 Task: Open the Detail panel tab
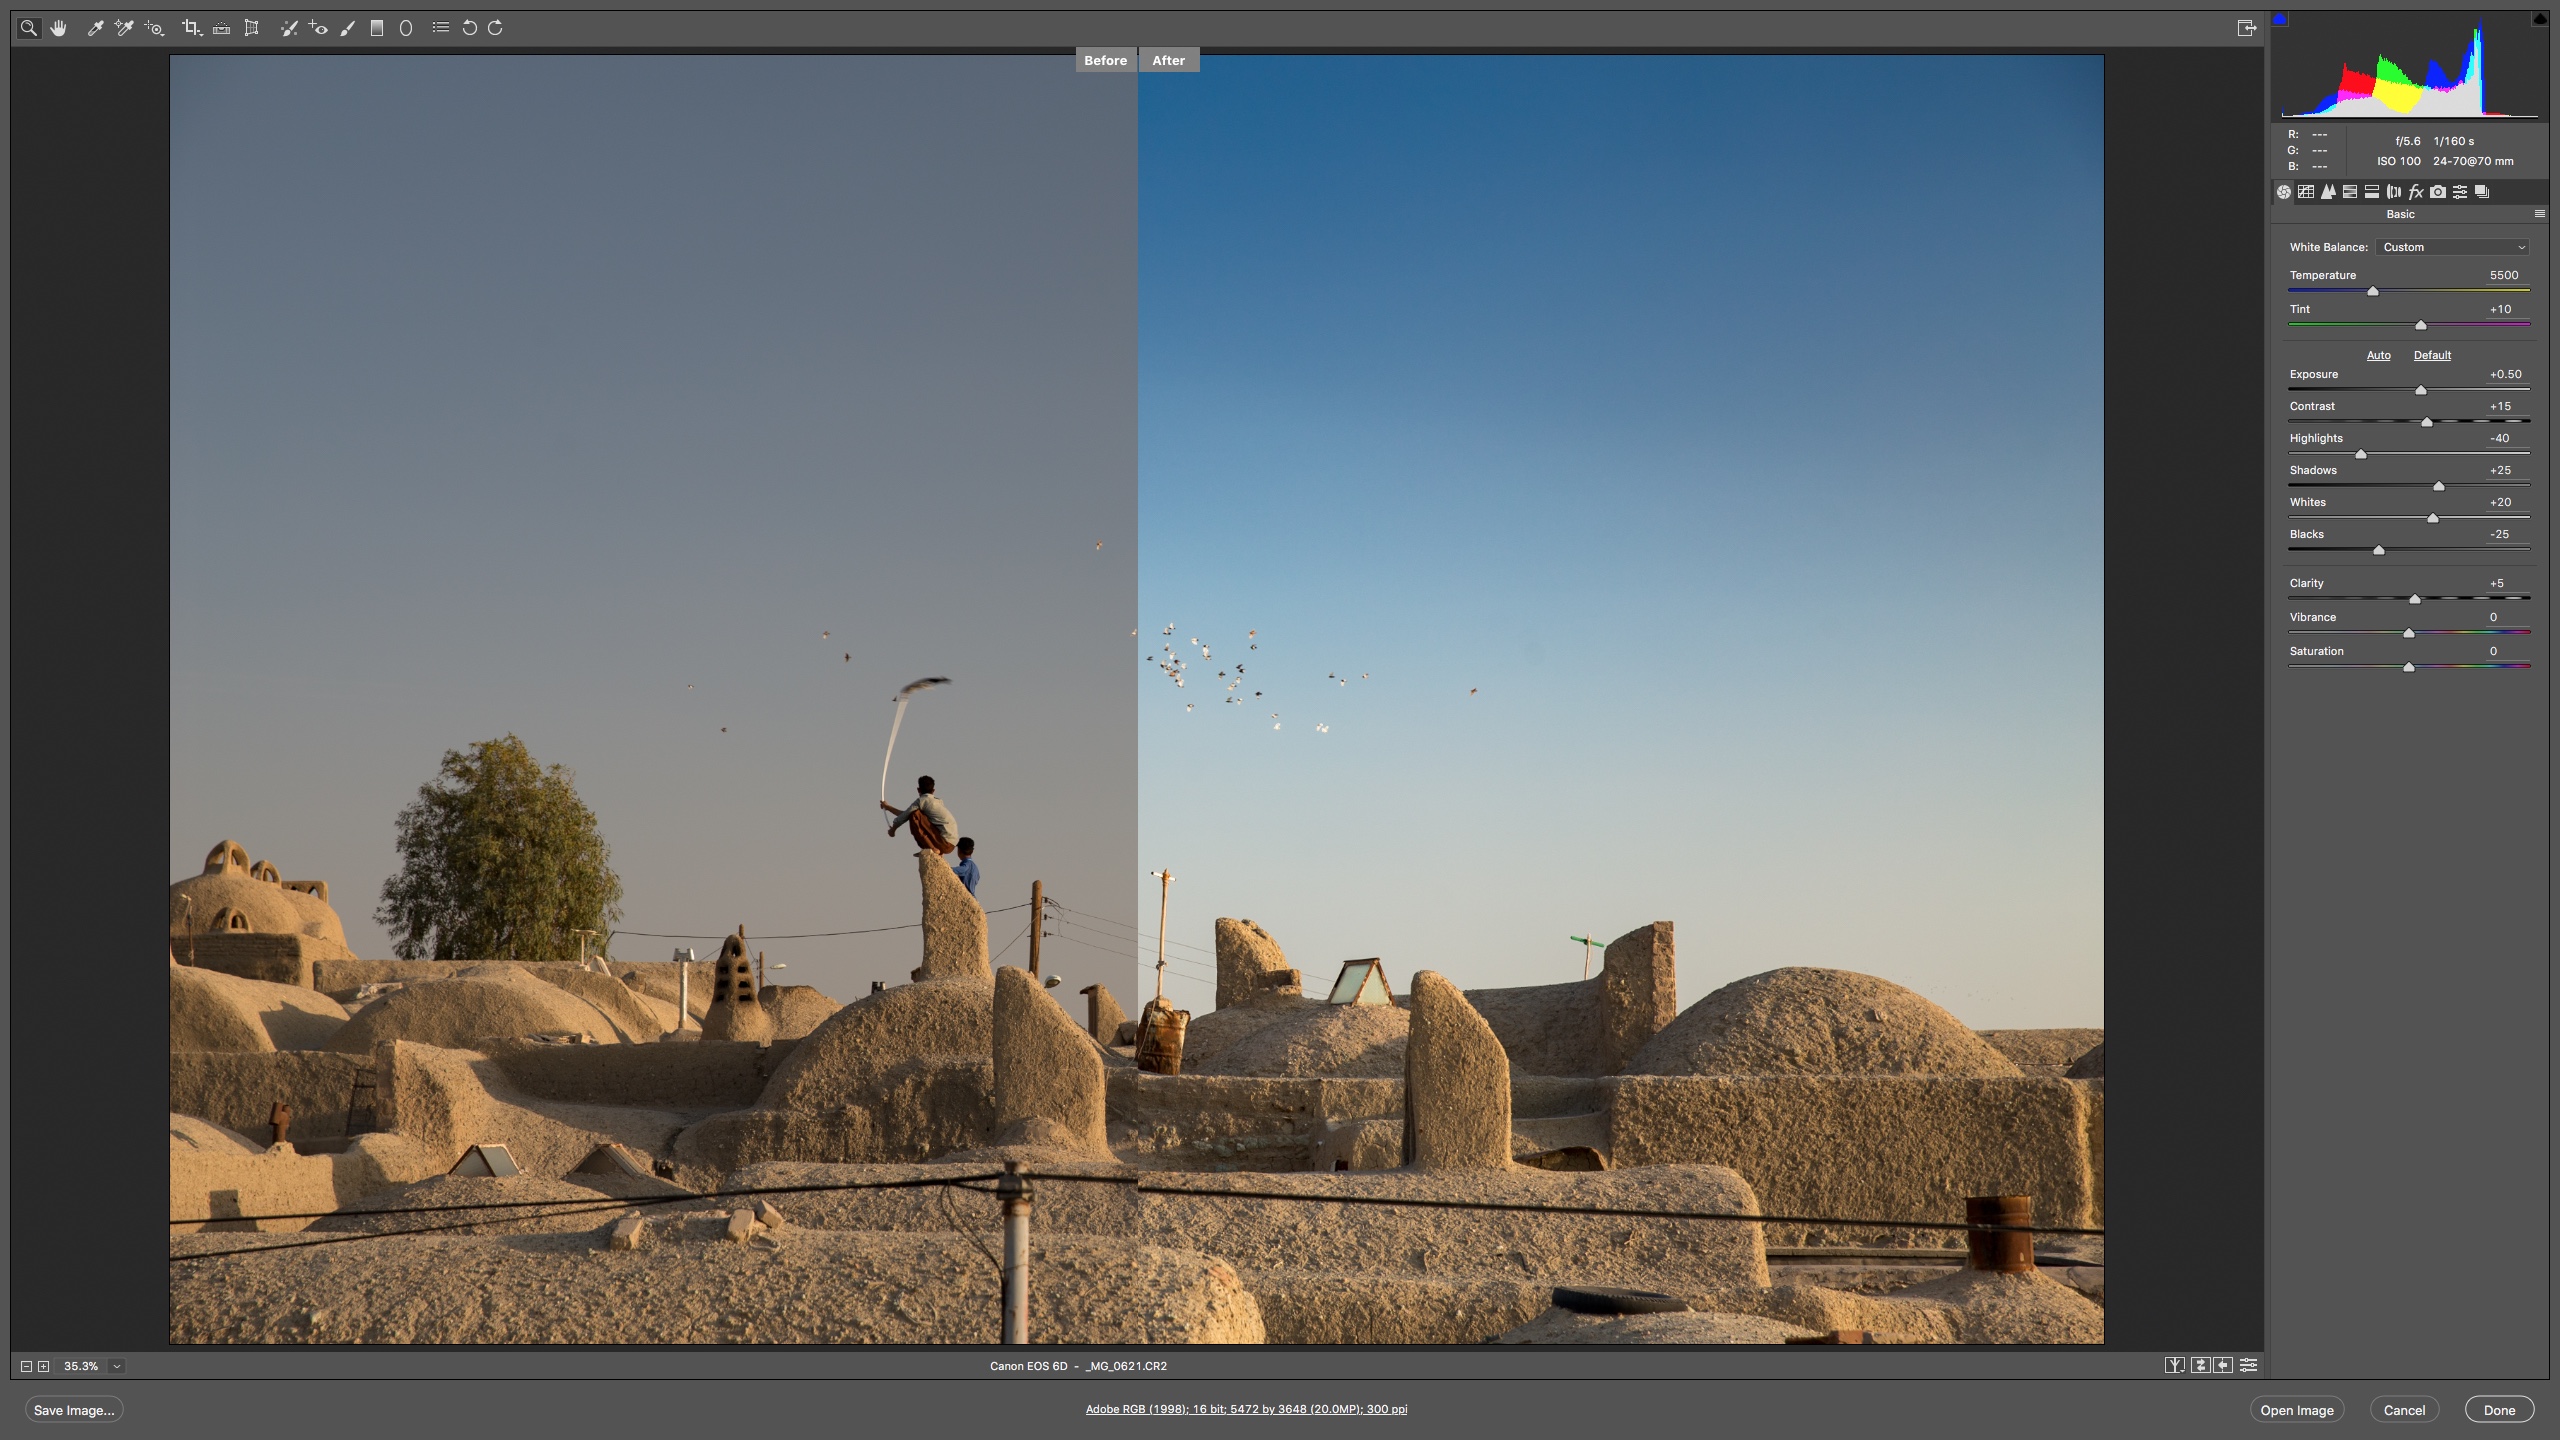[2328, 192]
